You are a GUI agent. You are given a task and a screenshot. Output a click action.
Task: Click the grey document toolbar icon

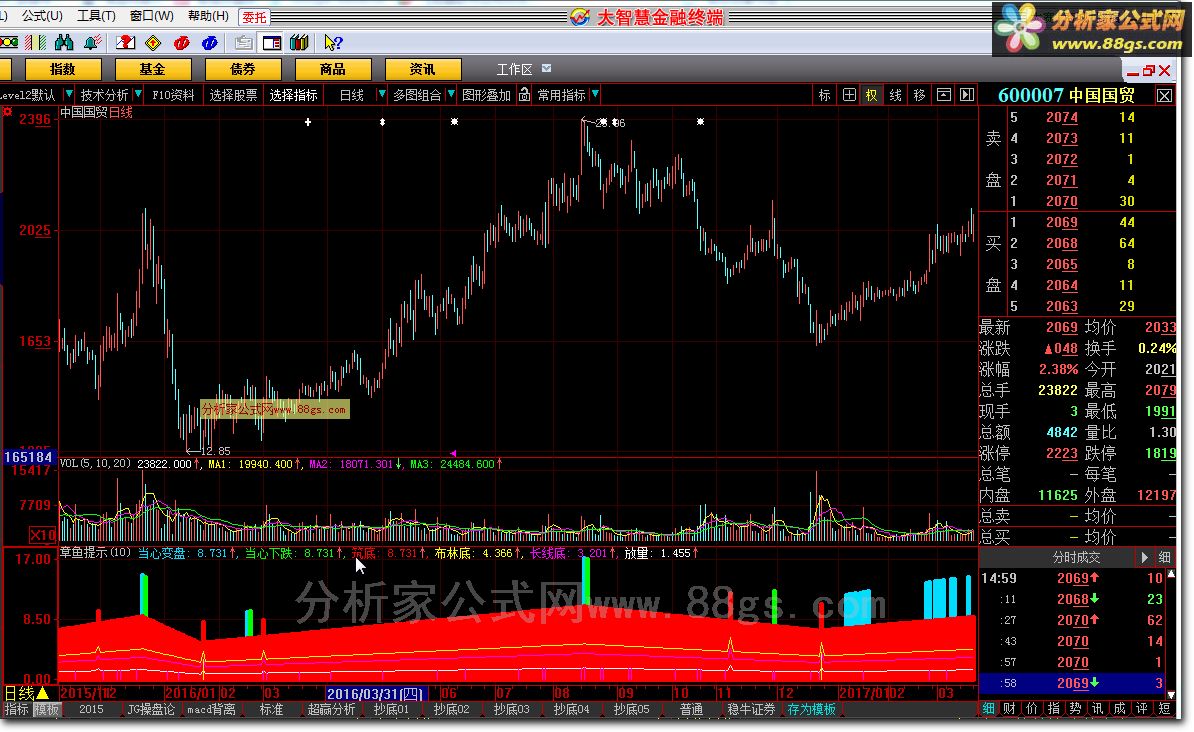[244, 43]
